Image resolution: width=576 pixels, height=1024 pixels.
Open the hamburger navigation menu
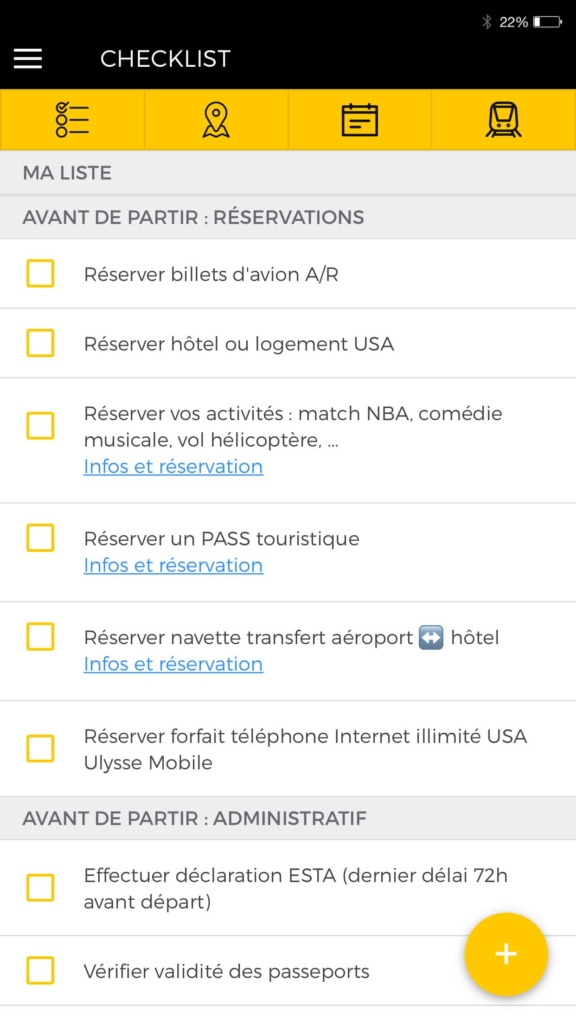(27, 58)
